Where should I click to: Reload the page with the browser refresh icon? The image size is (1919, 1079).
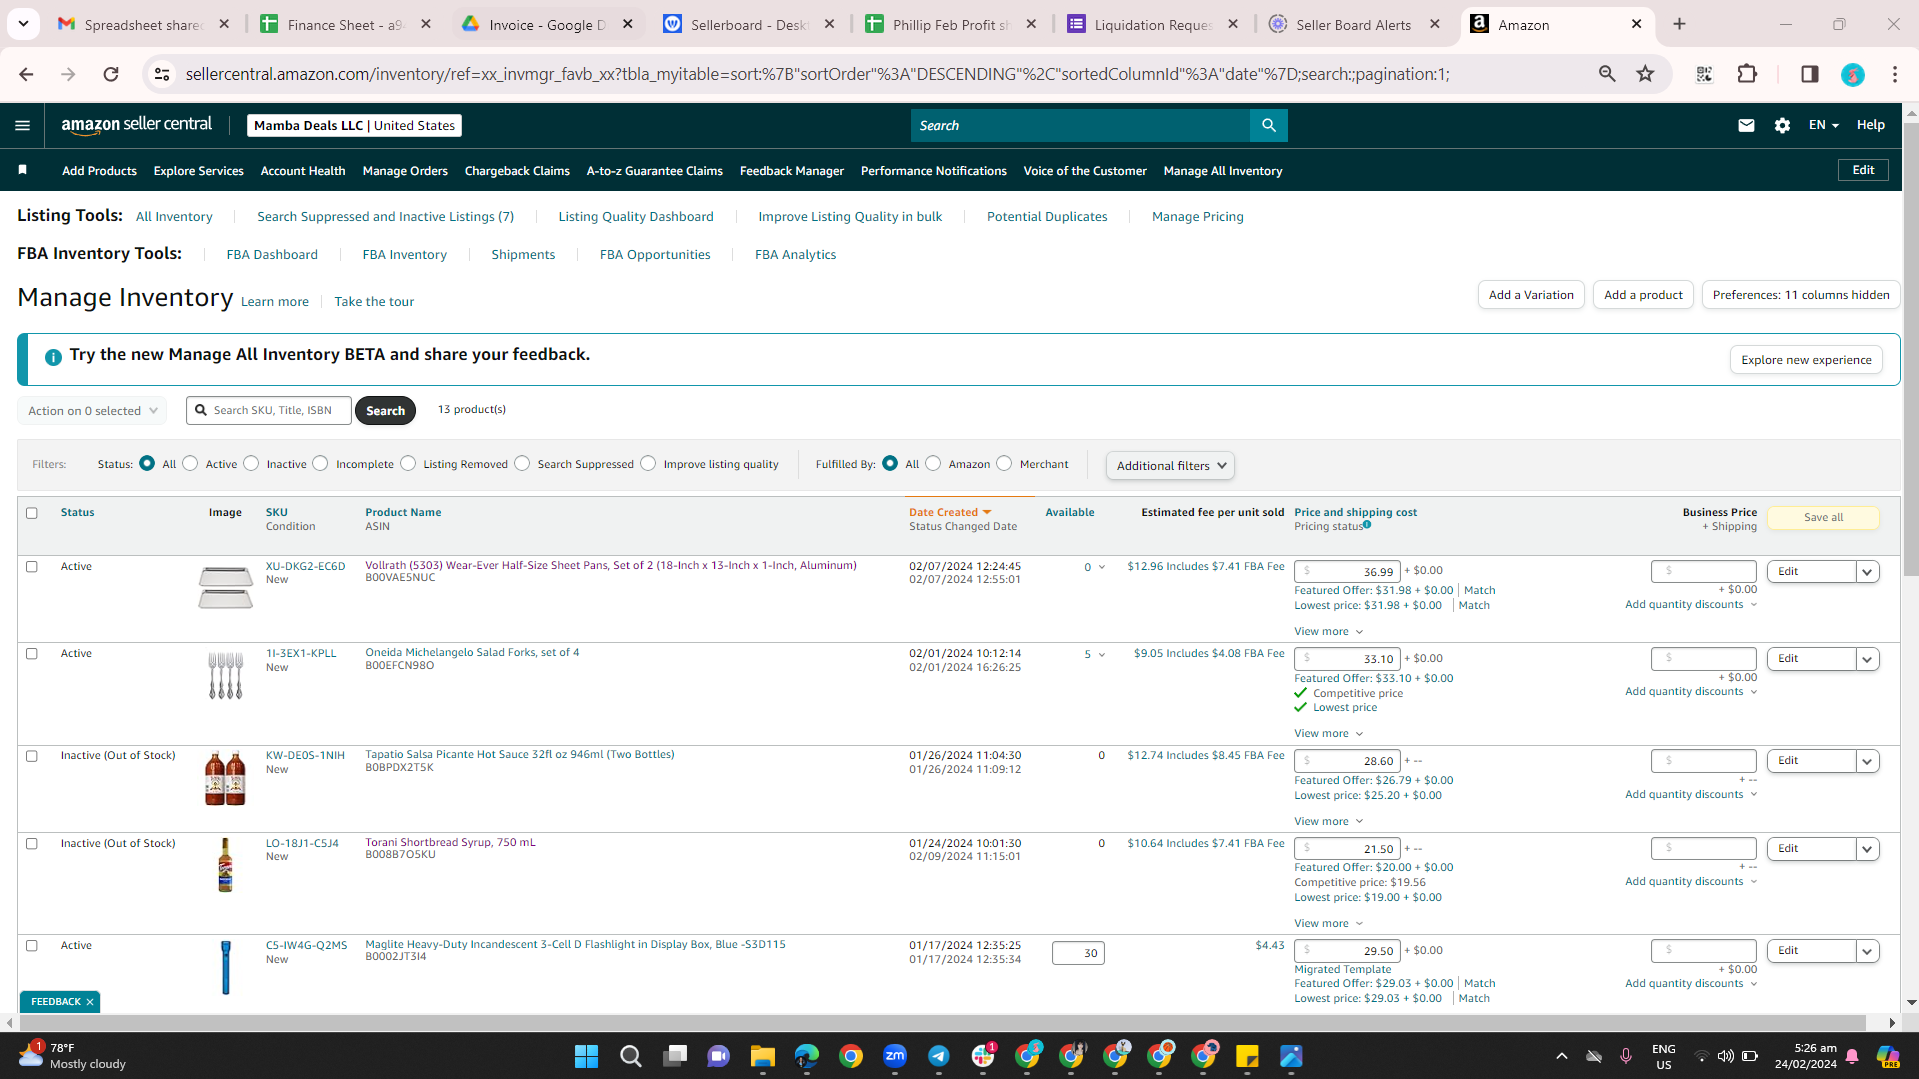coord(111,74)
